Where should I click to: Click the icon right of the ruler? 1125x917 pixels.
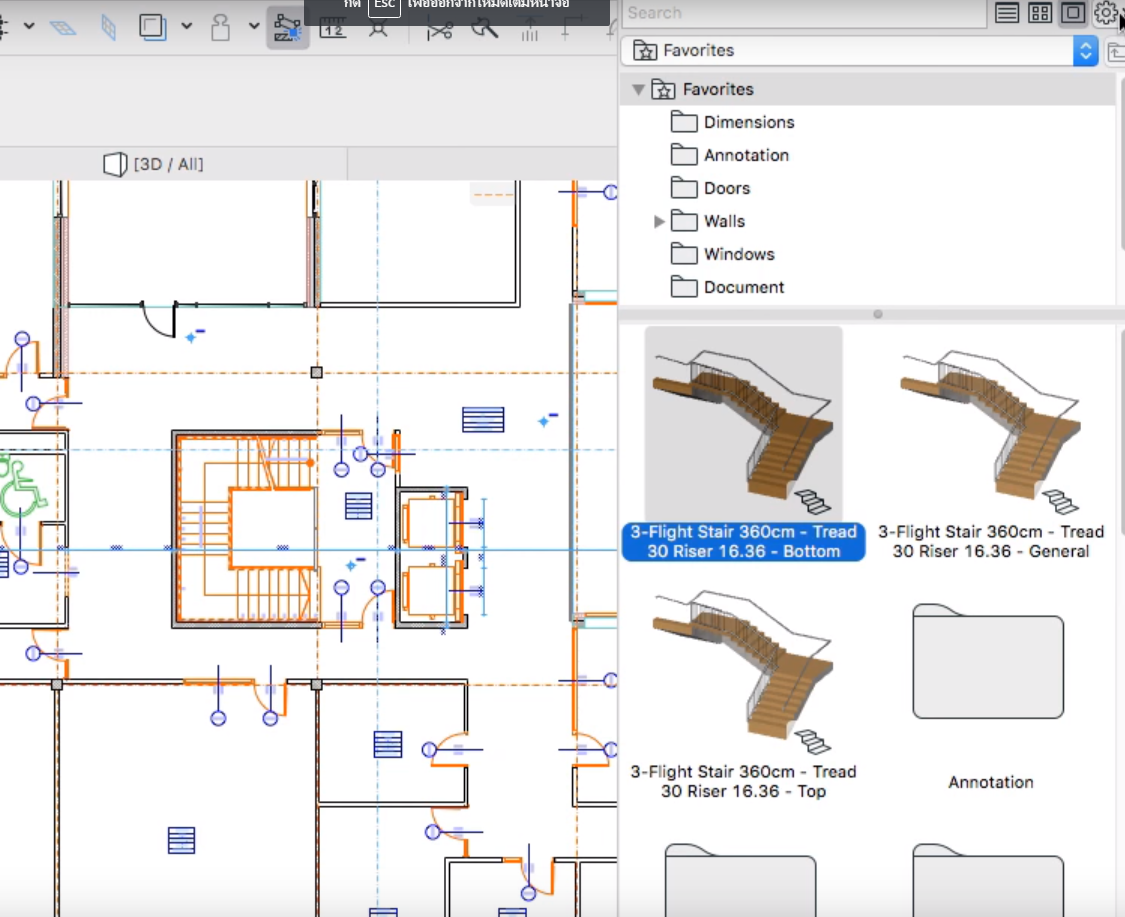pos(378,29)
